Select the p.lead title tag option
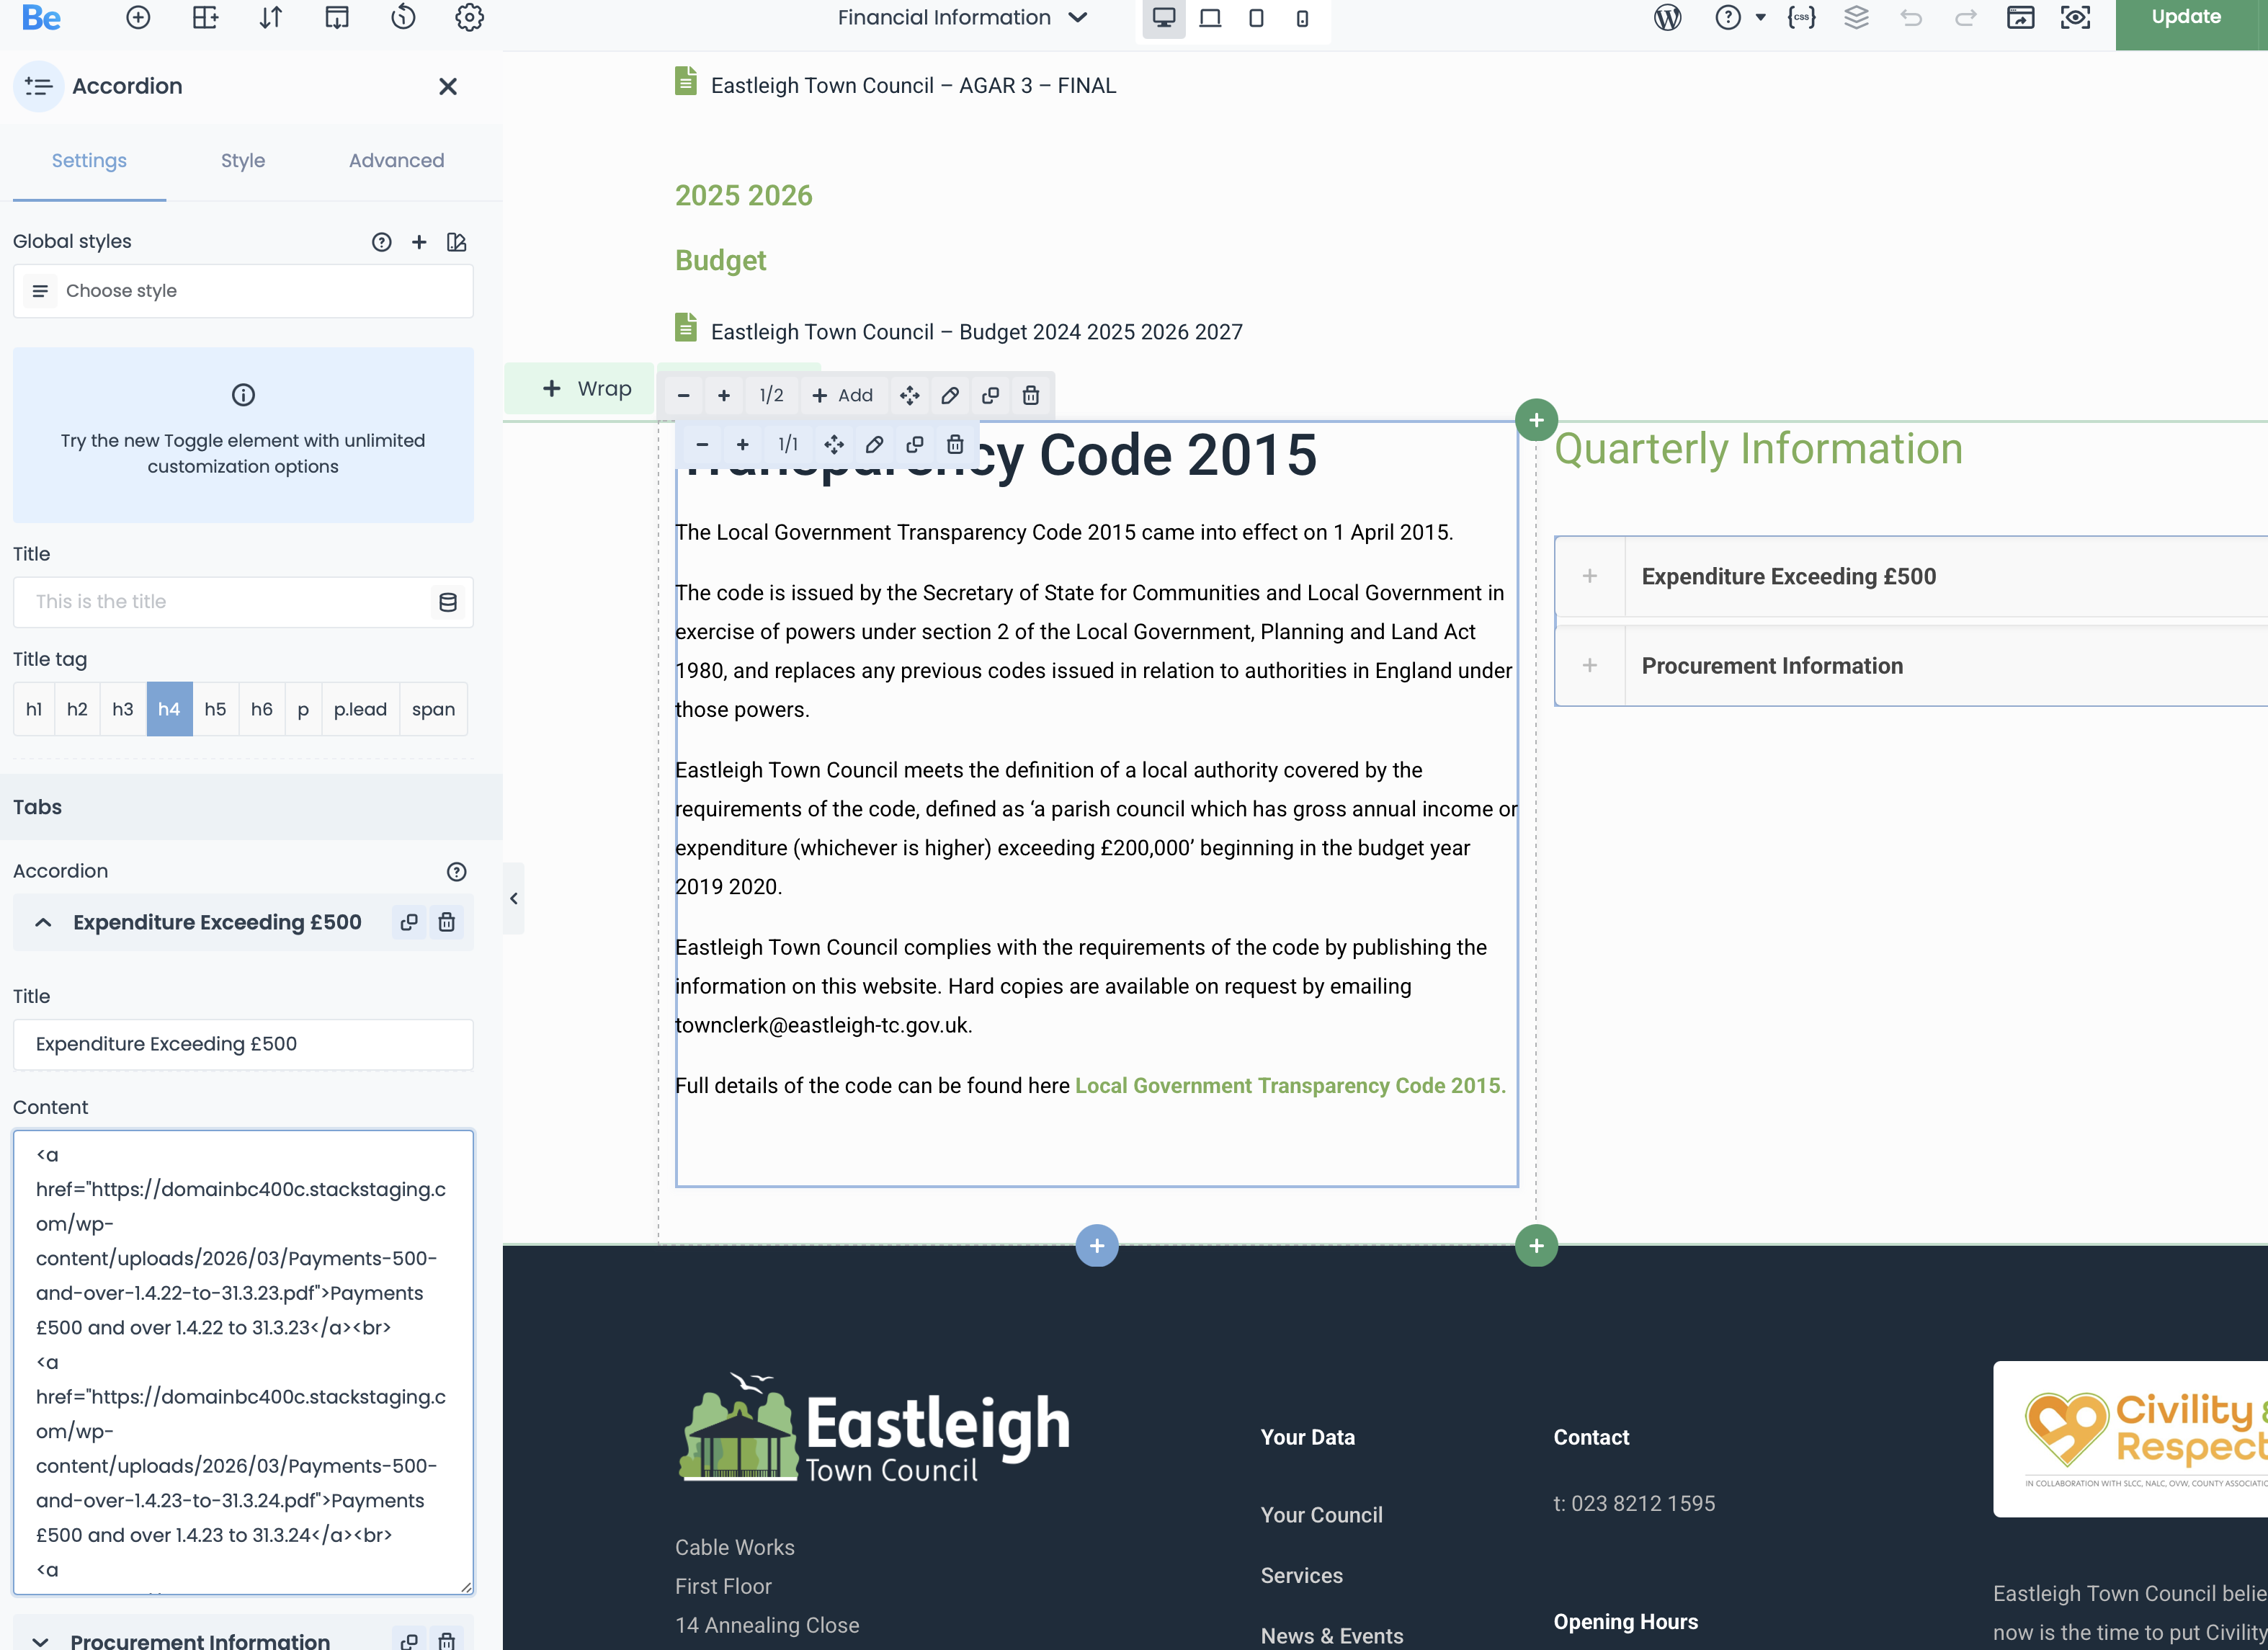Screen dimensions: 2268x1650 (360, 709)
